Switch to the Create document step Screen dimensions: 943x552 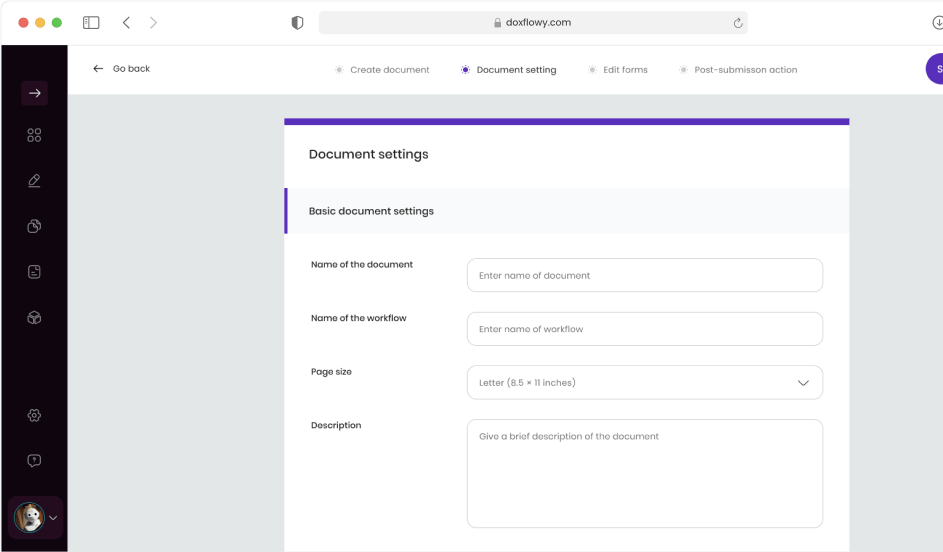coord(382,70)
